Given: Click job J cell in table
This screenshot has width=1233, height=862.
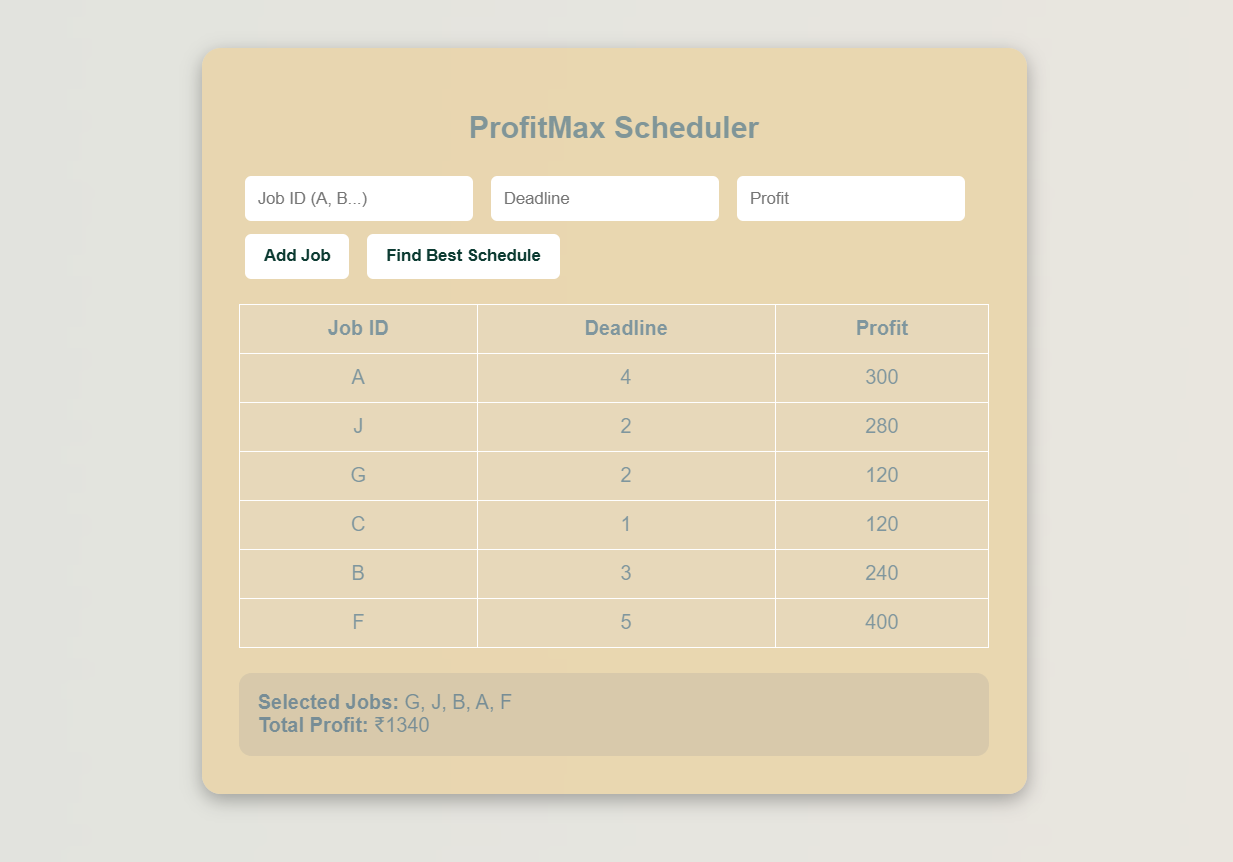Looking at the screenshot, I should tap(358, 426).
